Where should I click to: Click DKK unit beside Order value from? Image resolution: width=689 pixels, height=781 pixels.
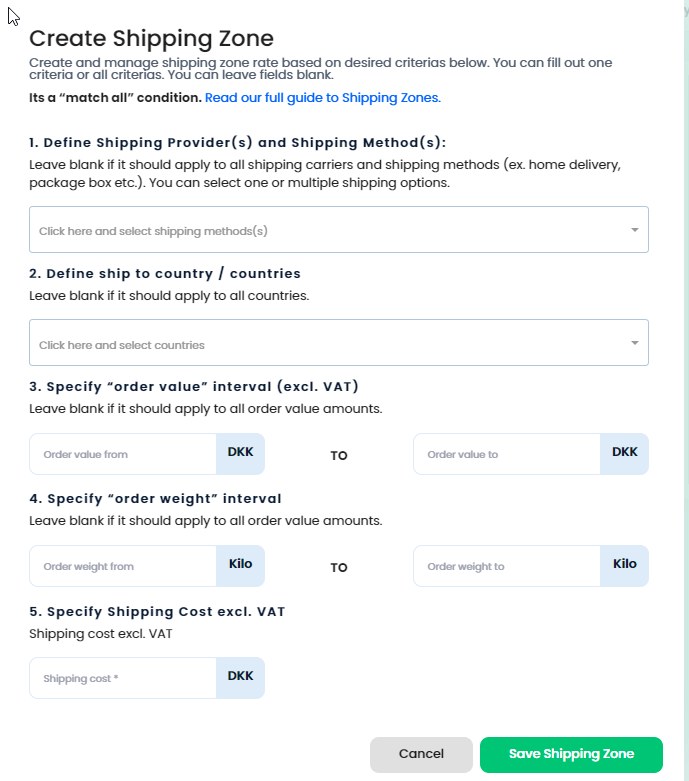point(240,453)
